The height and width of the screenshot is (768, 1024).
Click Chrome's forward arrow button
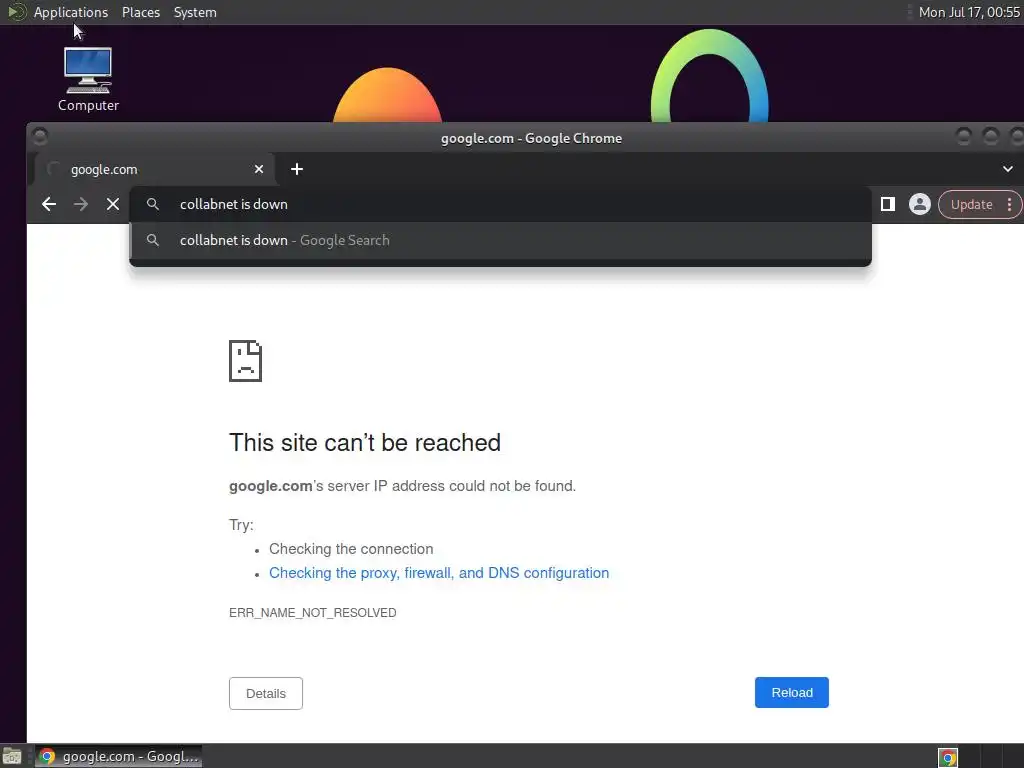81,204
